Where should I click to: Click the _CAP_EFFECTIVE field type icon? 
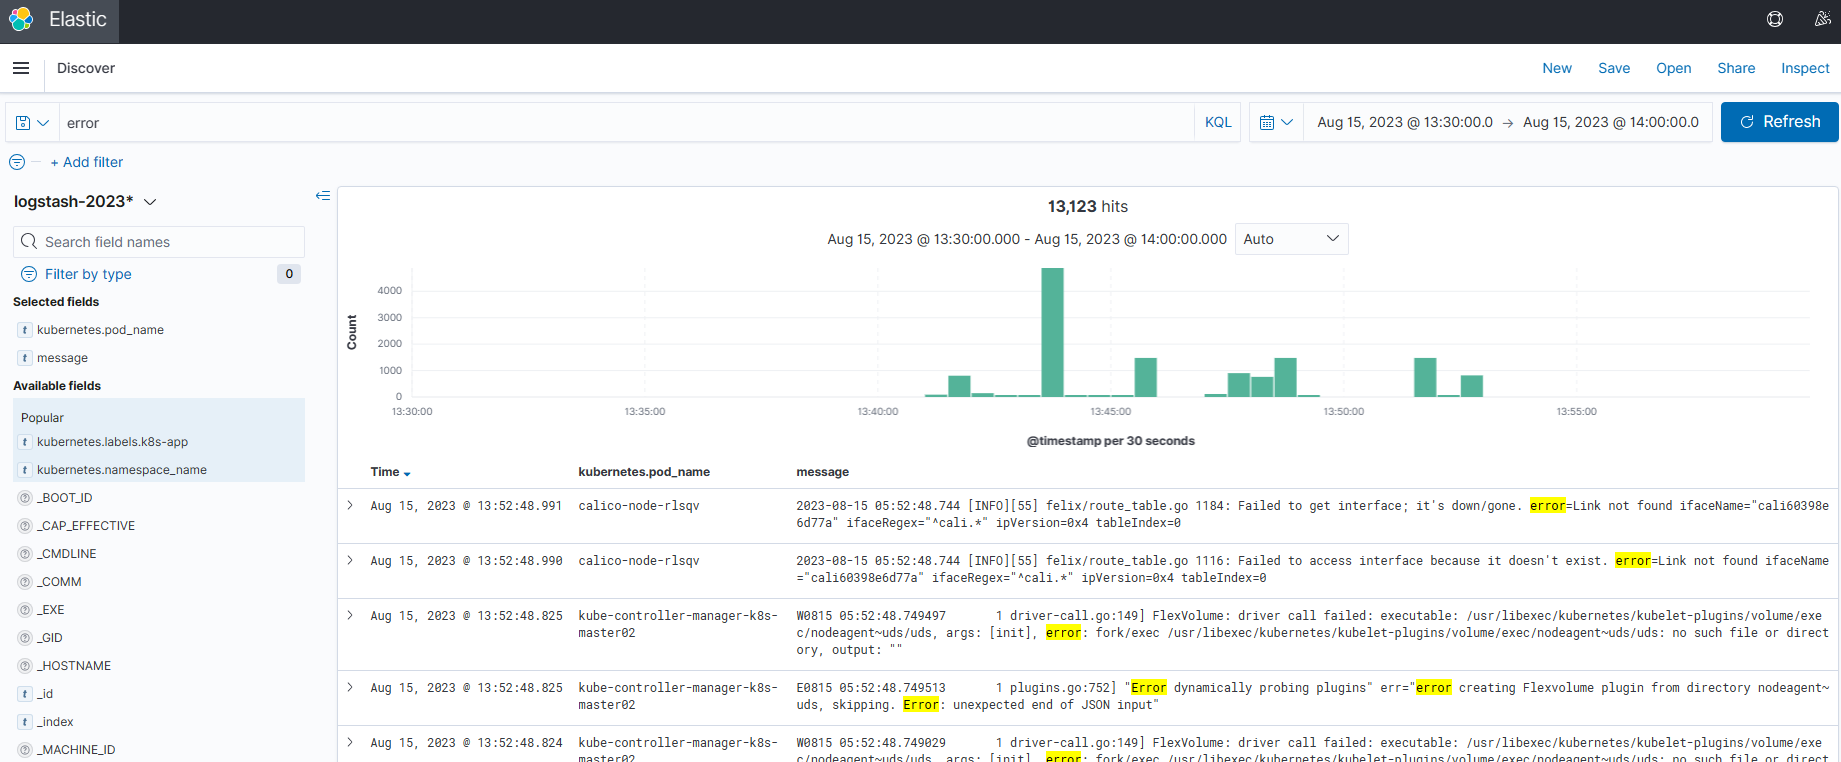click(25, 526)
